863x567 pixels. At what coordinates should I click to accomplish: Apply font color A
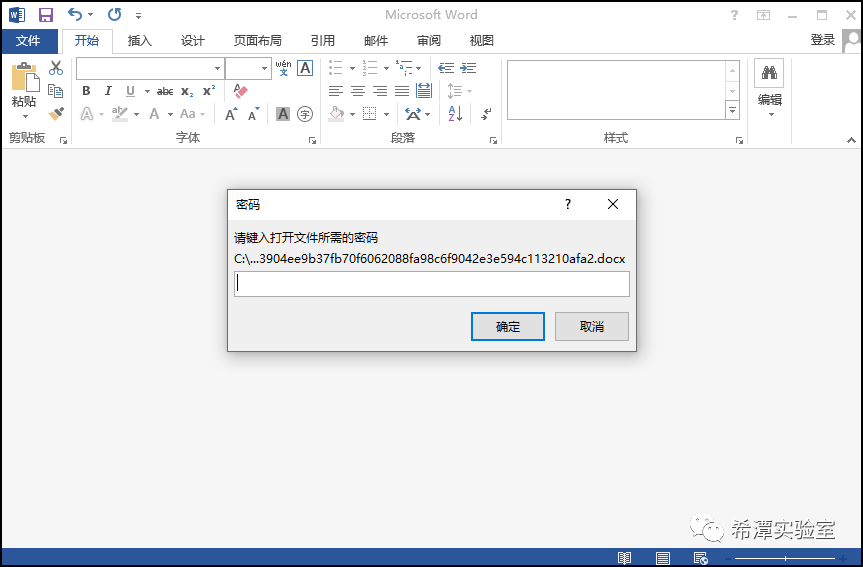point(155,114)
